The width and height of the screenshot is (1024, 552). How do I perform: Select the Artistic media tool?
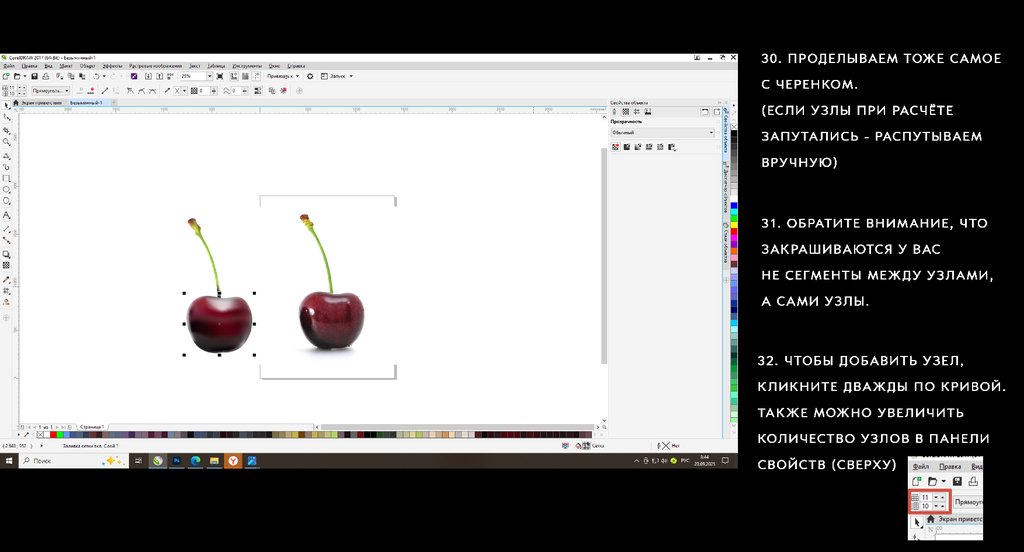7,167
